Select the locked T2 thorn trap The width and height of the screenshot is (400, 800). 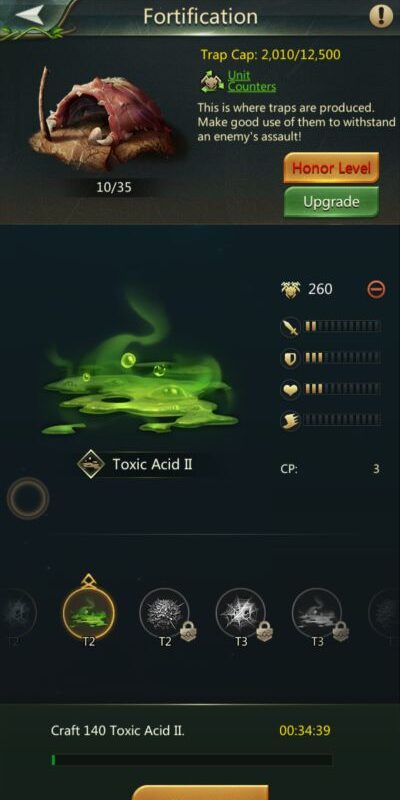pos(165,614)
